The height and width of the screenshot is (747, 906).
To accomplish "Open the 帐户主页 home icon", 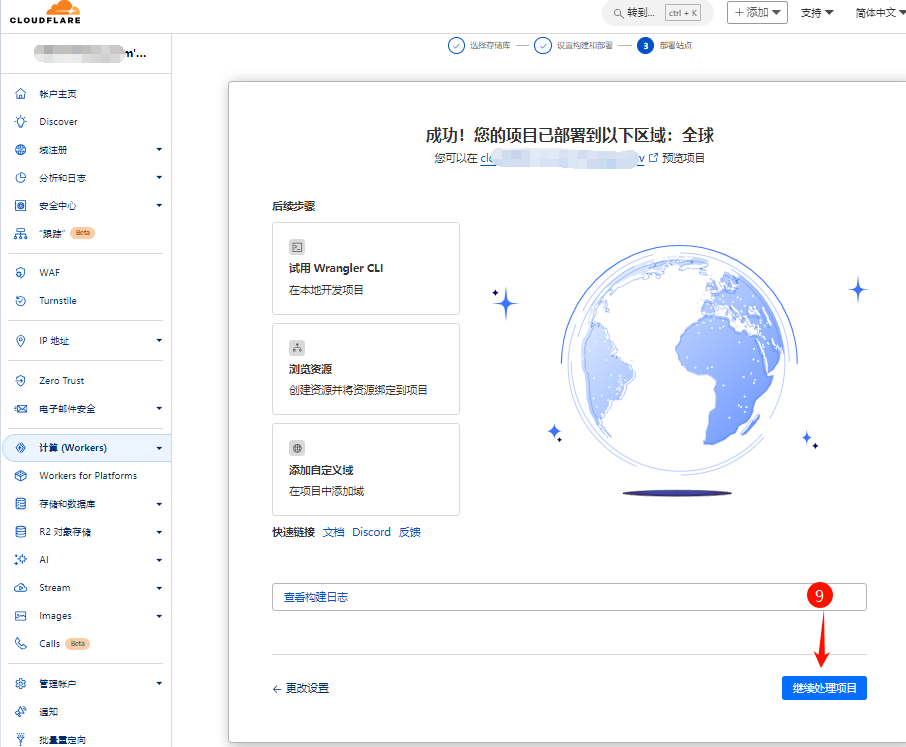I will (20, 94).
